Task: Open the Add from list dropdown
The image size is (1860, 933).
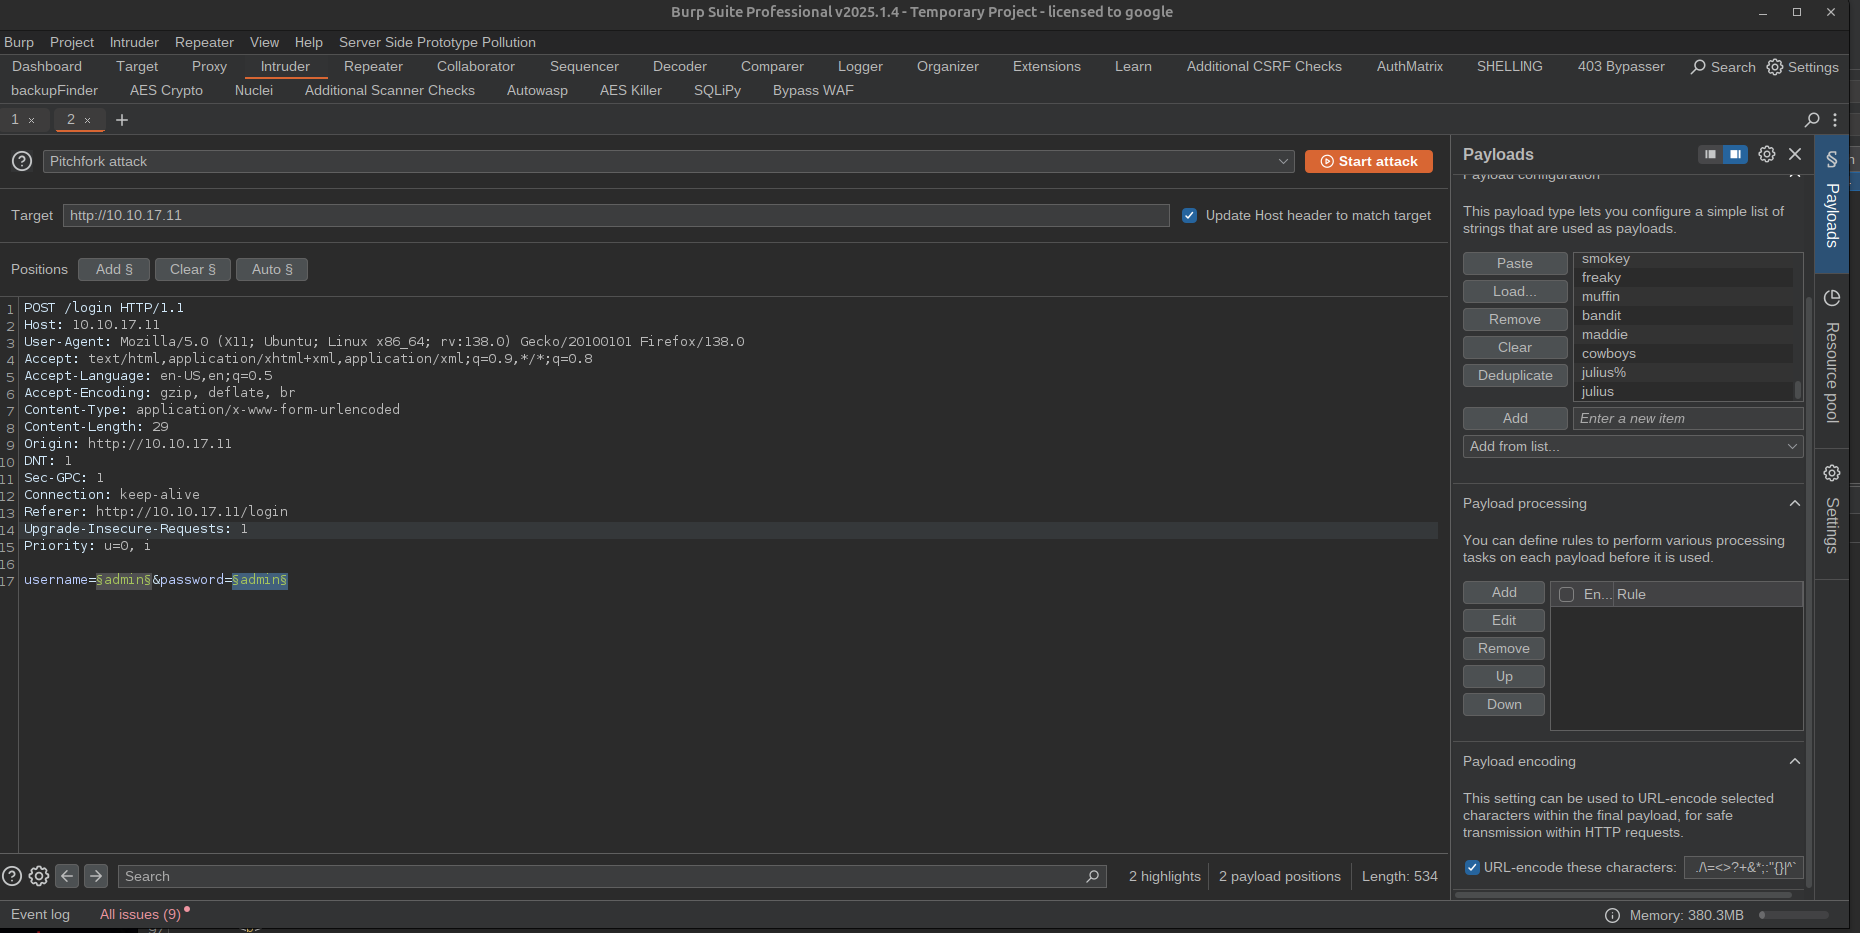Action: tap(1633, 446)
